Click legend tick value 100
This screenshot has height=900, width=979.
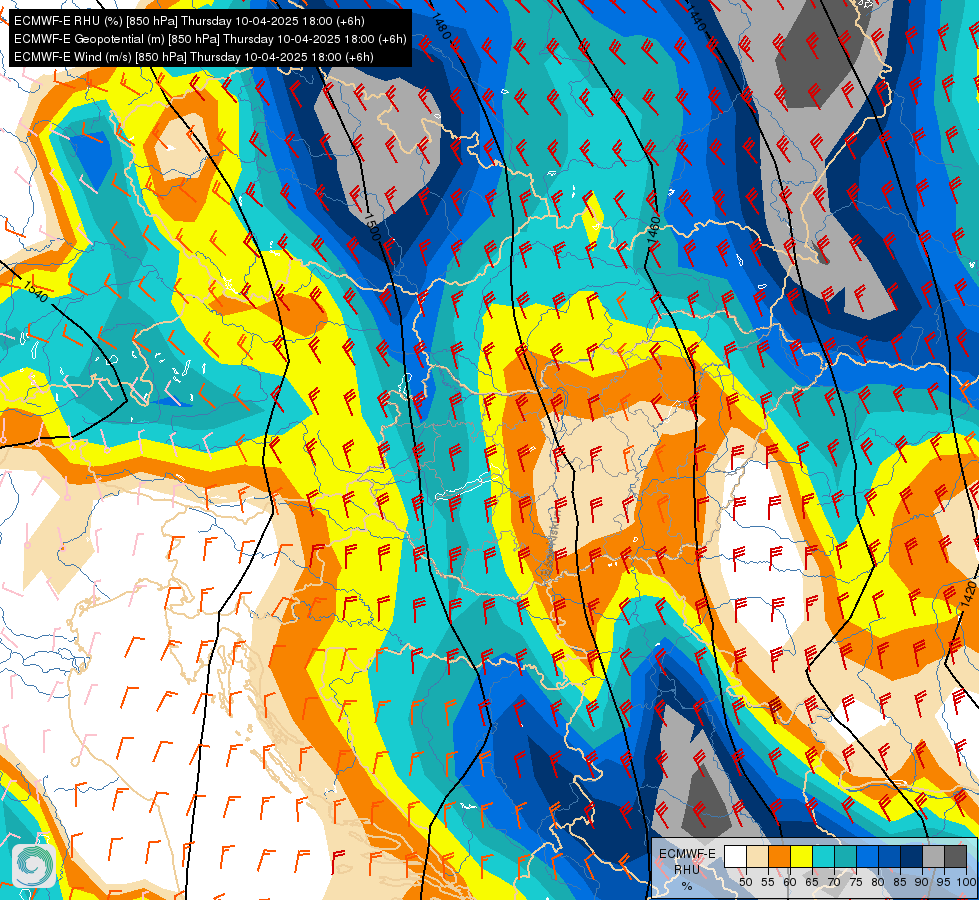pyautogui.click(x=966, y=882)
